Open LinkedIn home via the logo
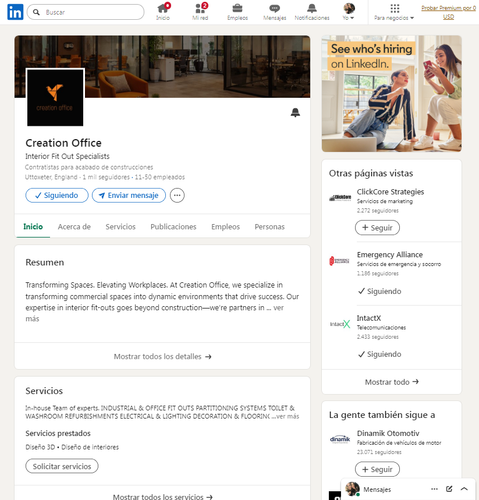The image size is (479, 500). click(15, 12)
